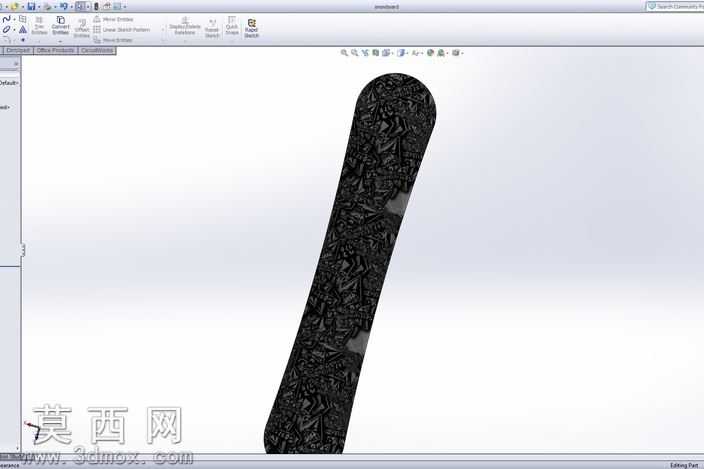Expand the Spline tool dropdown arrow
This screenshot has height=469, width=704.
14,20
